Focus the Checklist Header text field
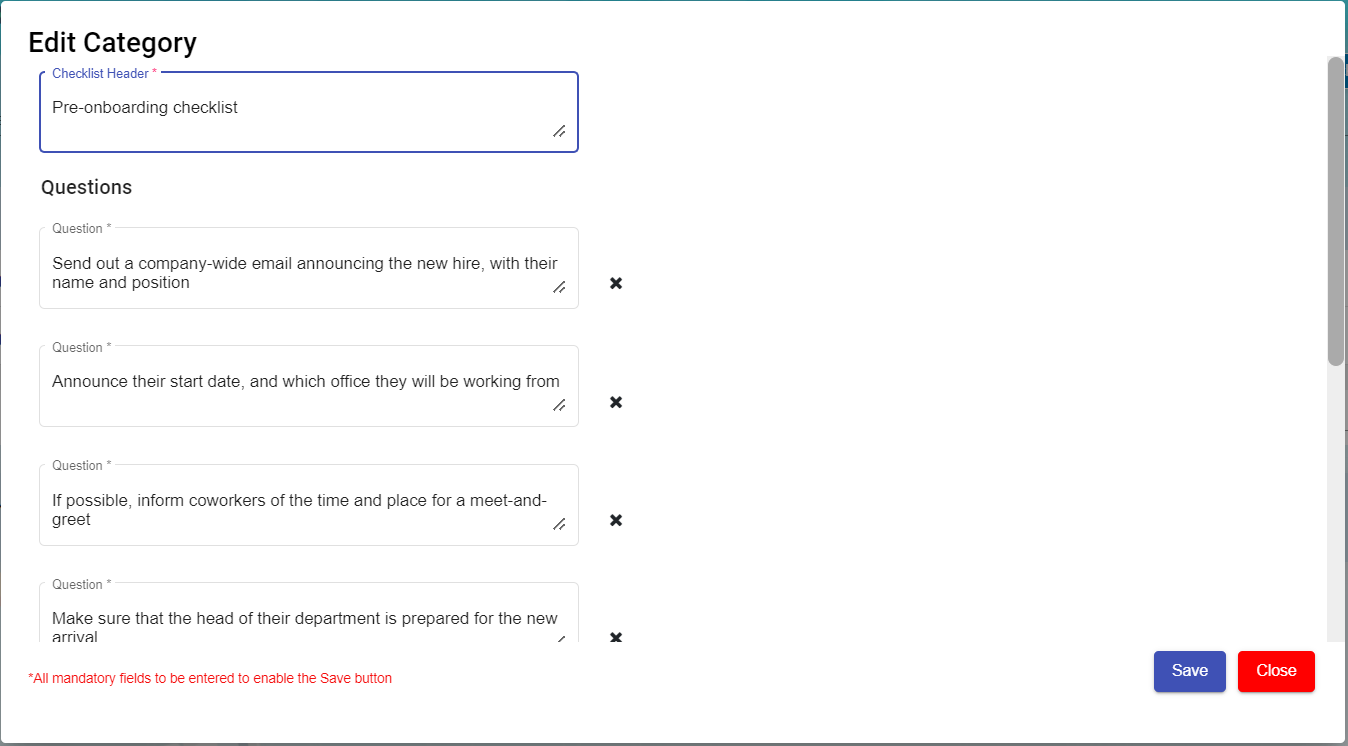 (x=300, y=108)
